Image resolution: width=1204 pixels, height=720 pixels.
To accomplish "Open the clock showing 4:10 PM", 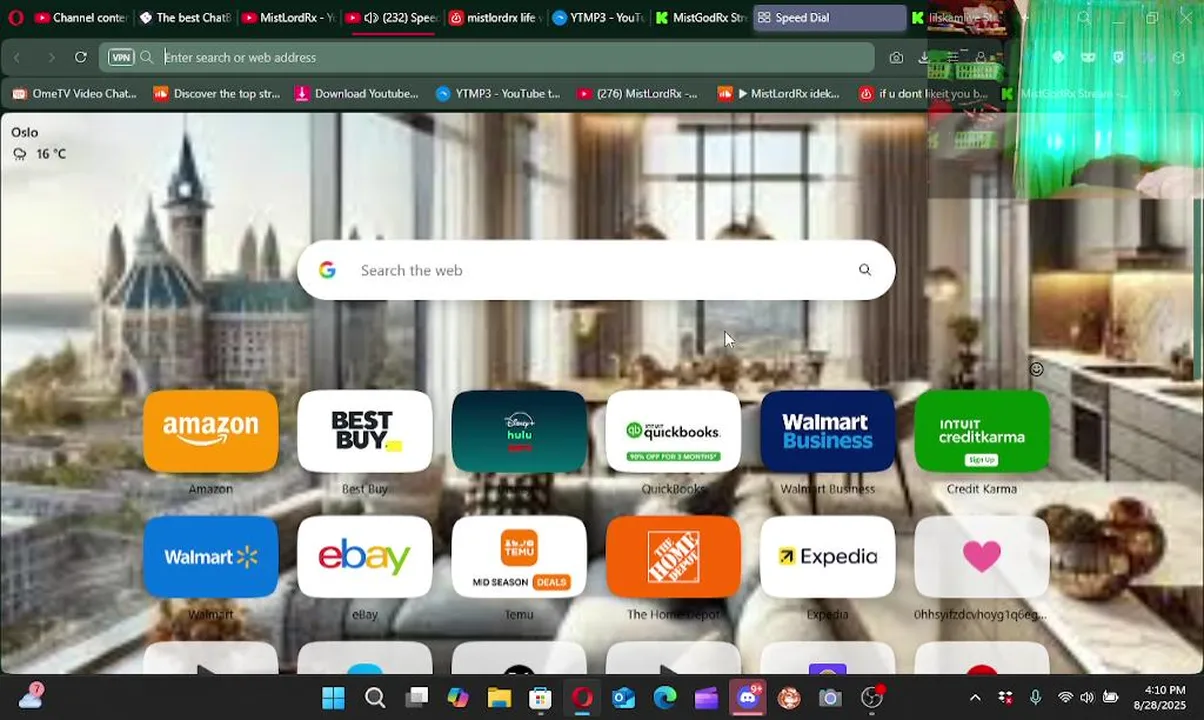I will click(x=1158, y=697).
